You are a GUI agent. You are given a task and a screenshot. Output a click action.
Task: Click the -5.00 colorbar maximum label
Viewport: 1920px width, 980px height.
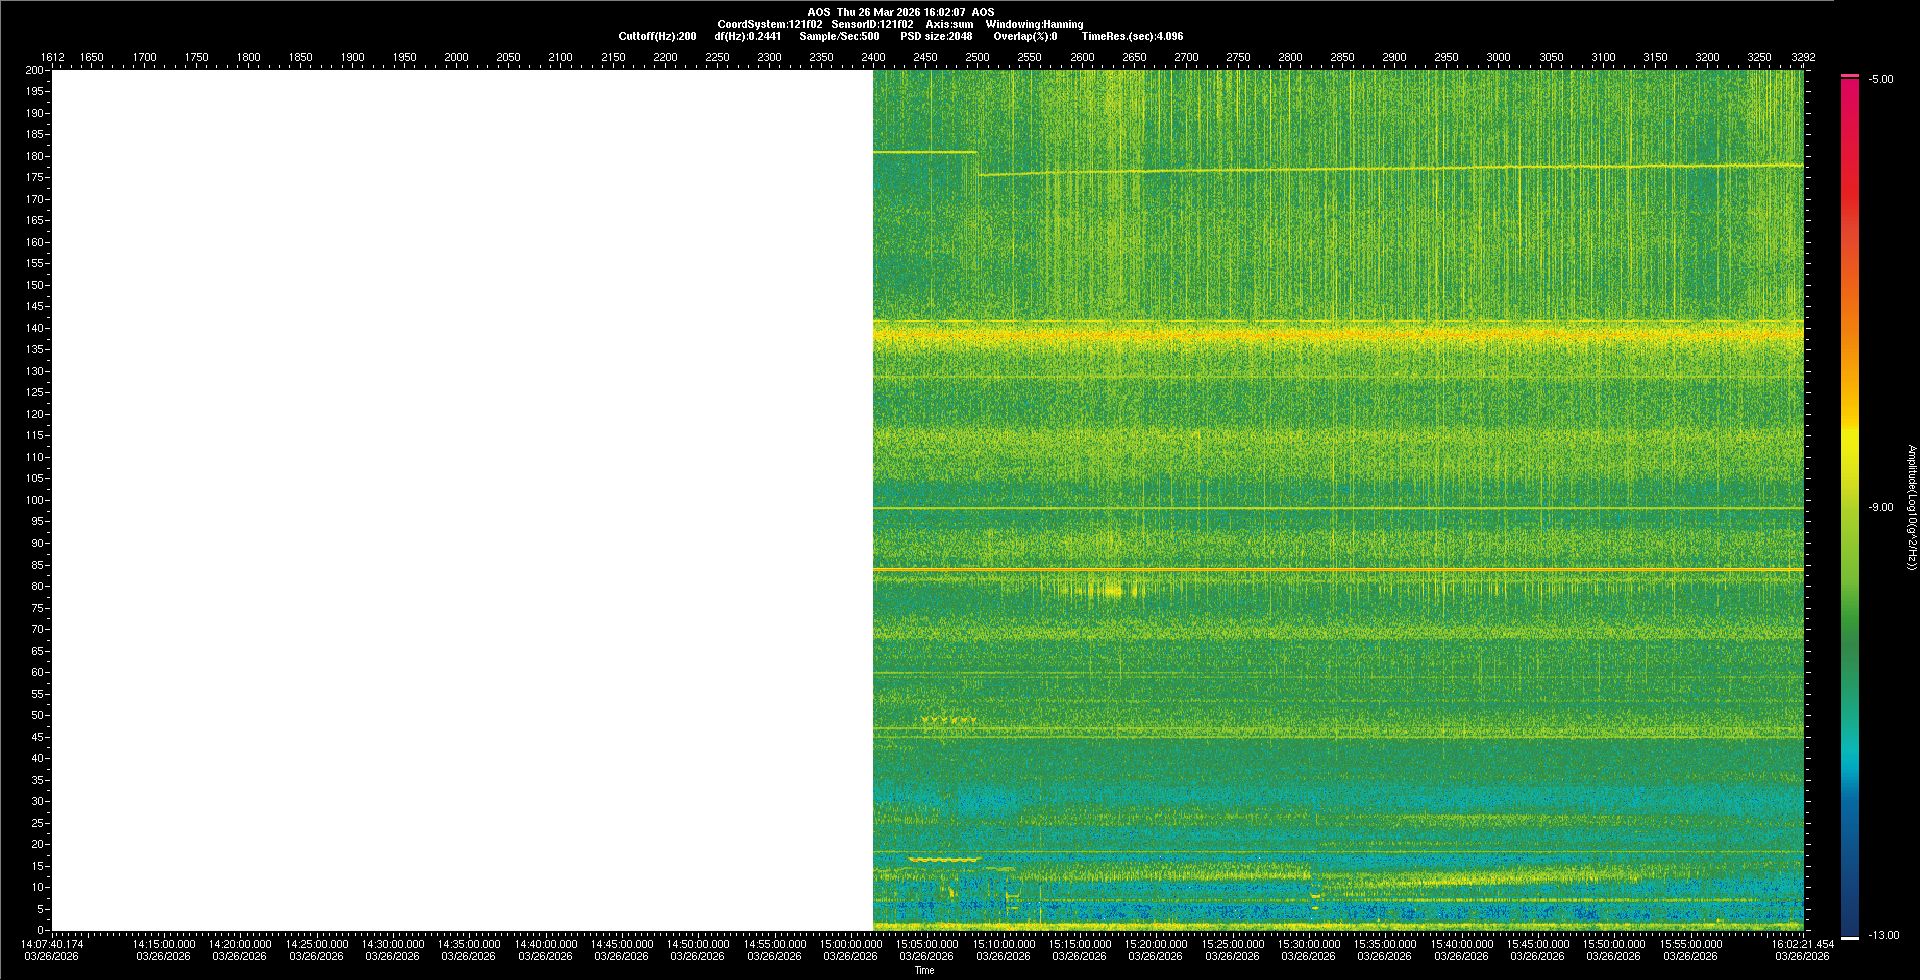[1881, 79]
